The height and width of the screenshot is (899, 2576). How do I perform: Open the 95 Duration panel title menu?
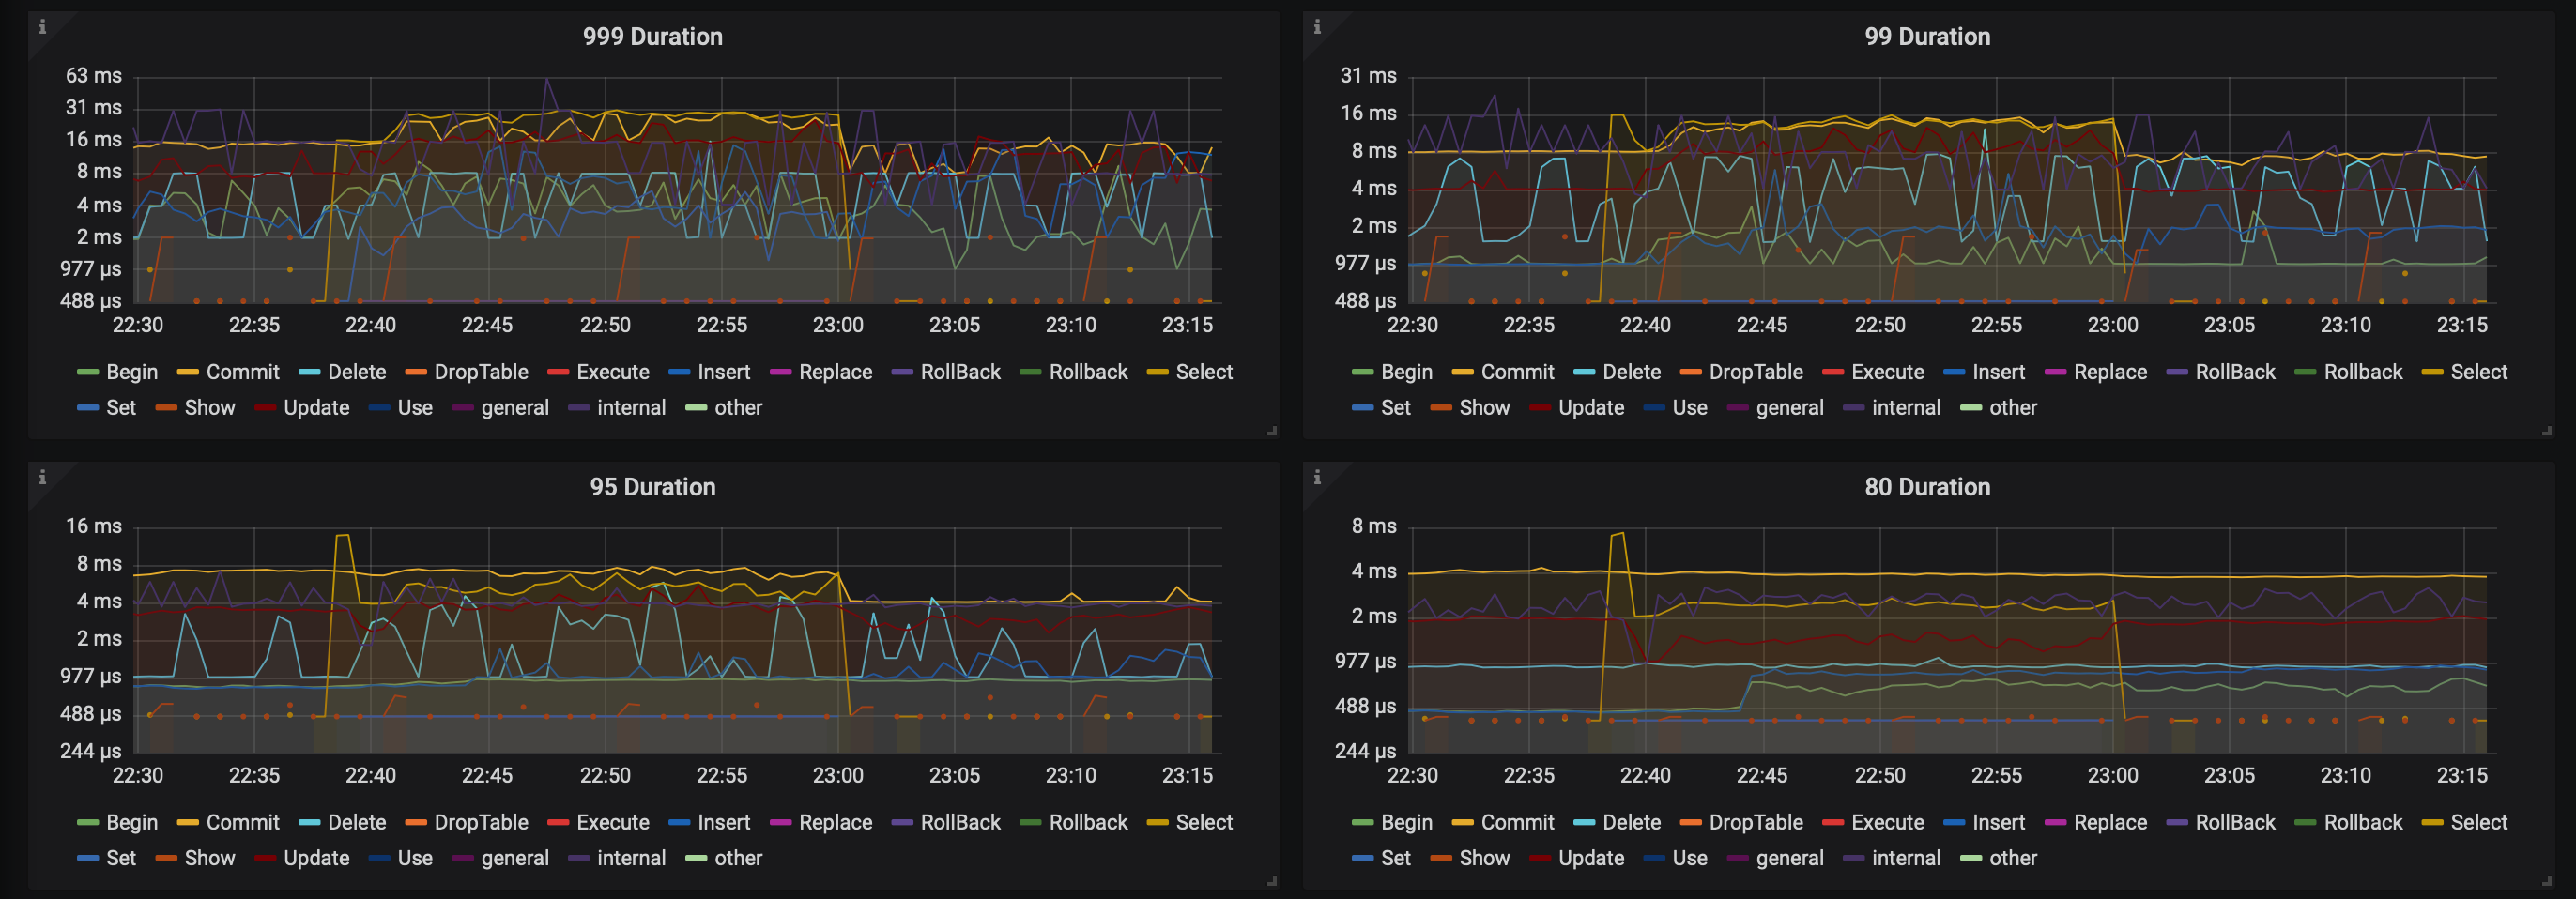point(652,487)
